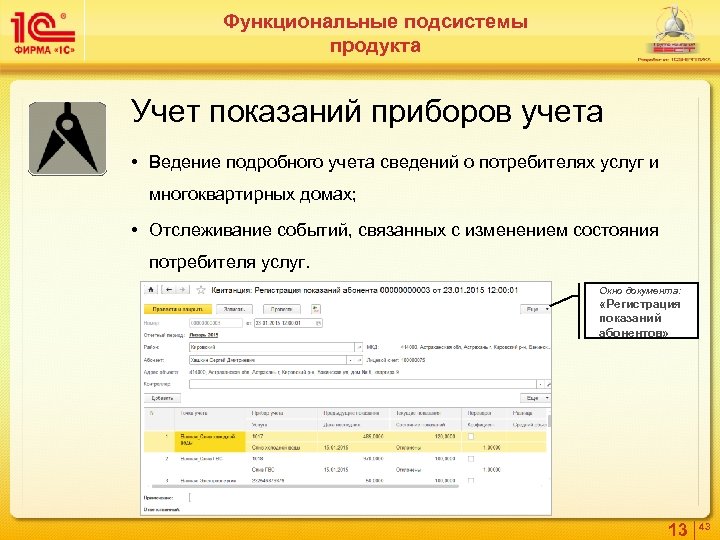The image size is (720, 540).
Task: Open the reporting period link Январь 2015
Action: [204, 335]
